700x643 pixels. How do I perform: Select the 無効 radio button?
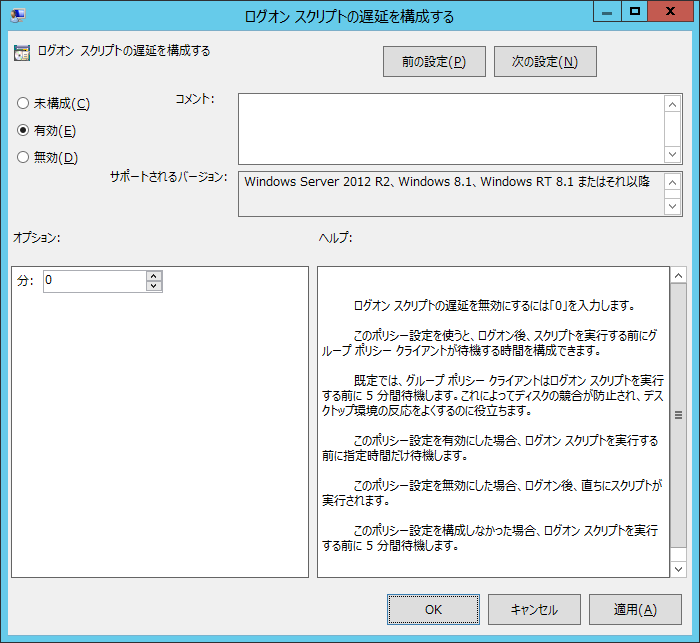tap(23, 157)
